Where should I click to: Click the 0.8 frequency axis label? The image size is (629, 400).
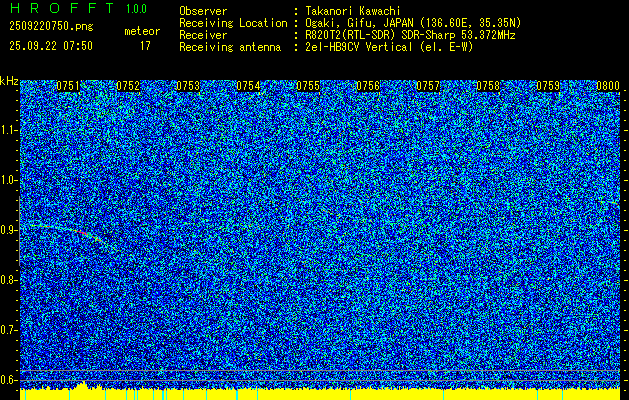(x=8, y=280)
